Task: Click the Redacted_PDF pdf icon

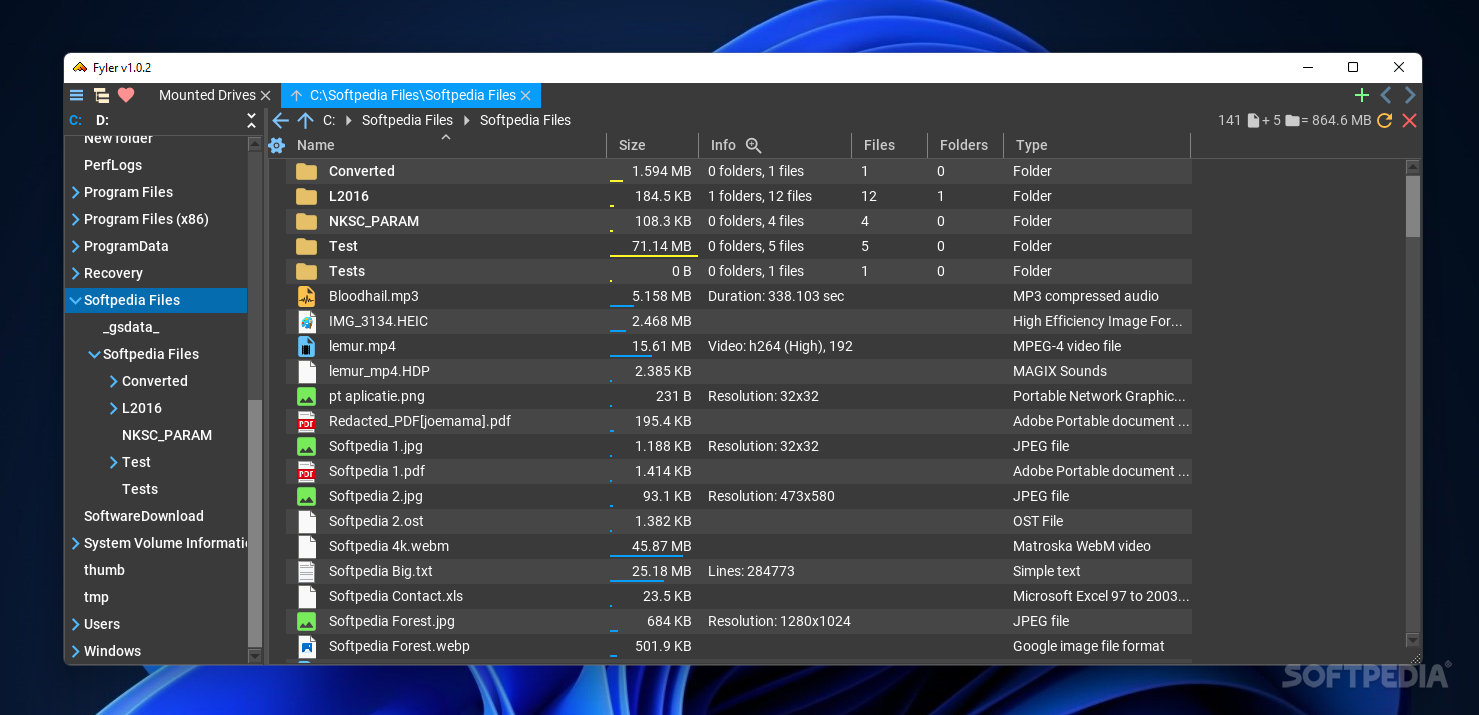Action: coord(306,421)
